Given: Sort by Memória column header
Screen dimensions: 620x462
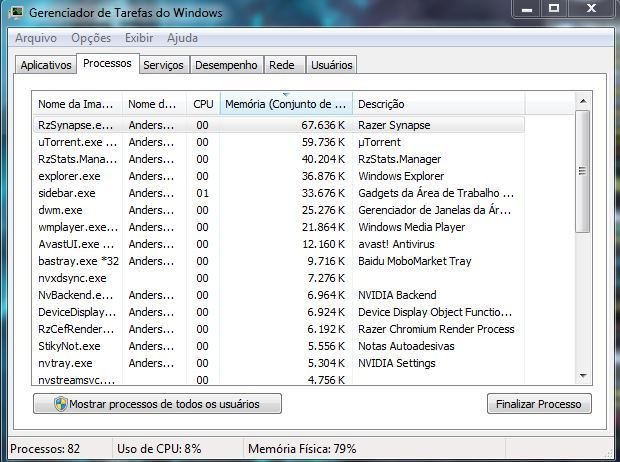Looking at the screenshot, I should (x=286, y=104).
